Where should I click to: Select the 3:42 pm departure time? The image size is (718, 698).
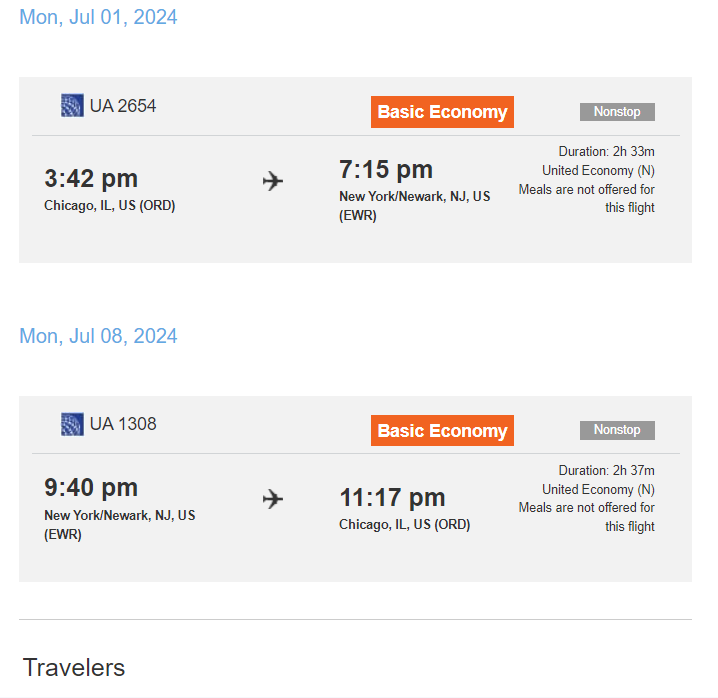[x=91, y=179]
